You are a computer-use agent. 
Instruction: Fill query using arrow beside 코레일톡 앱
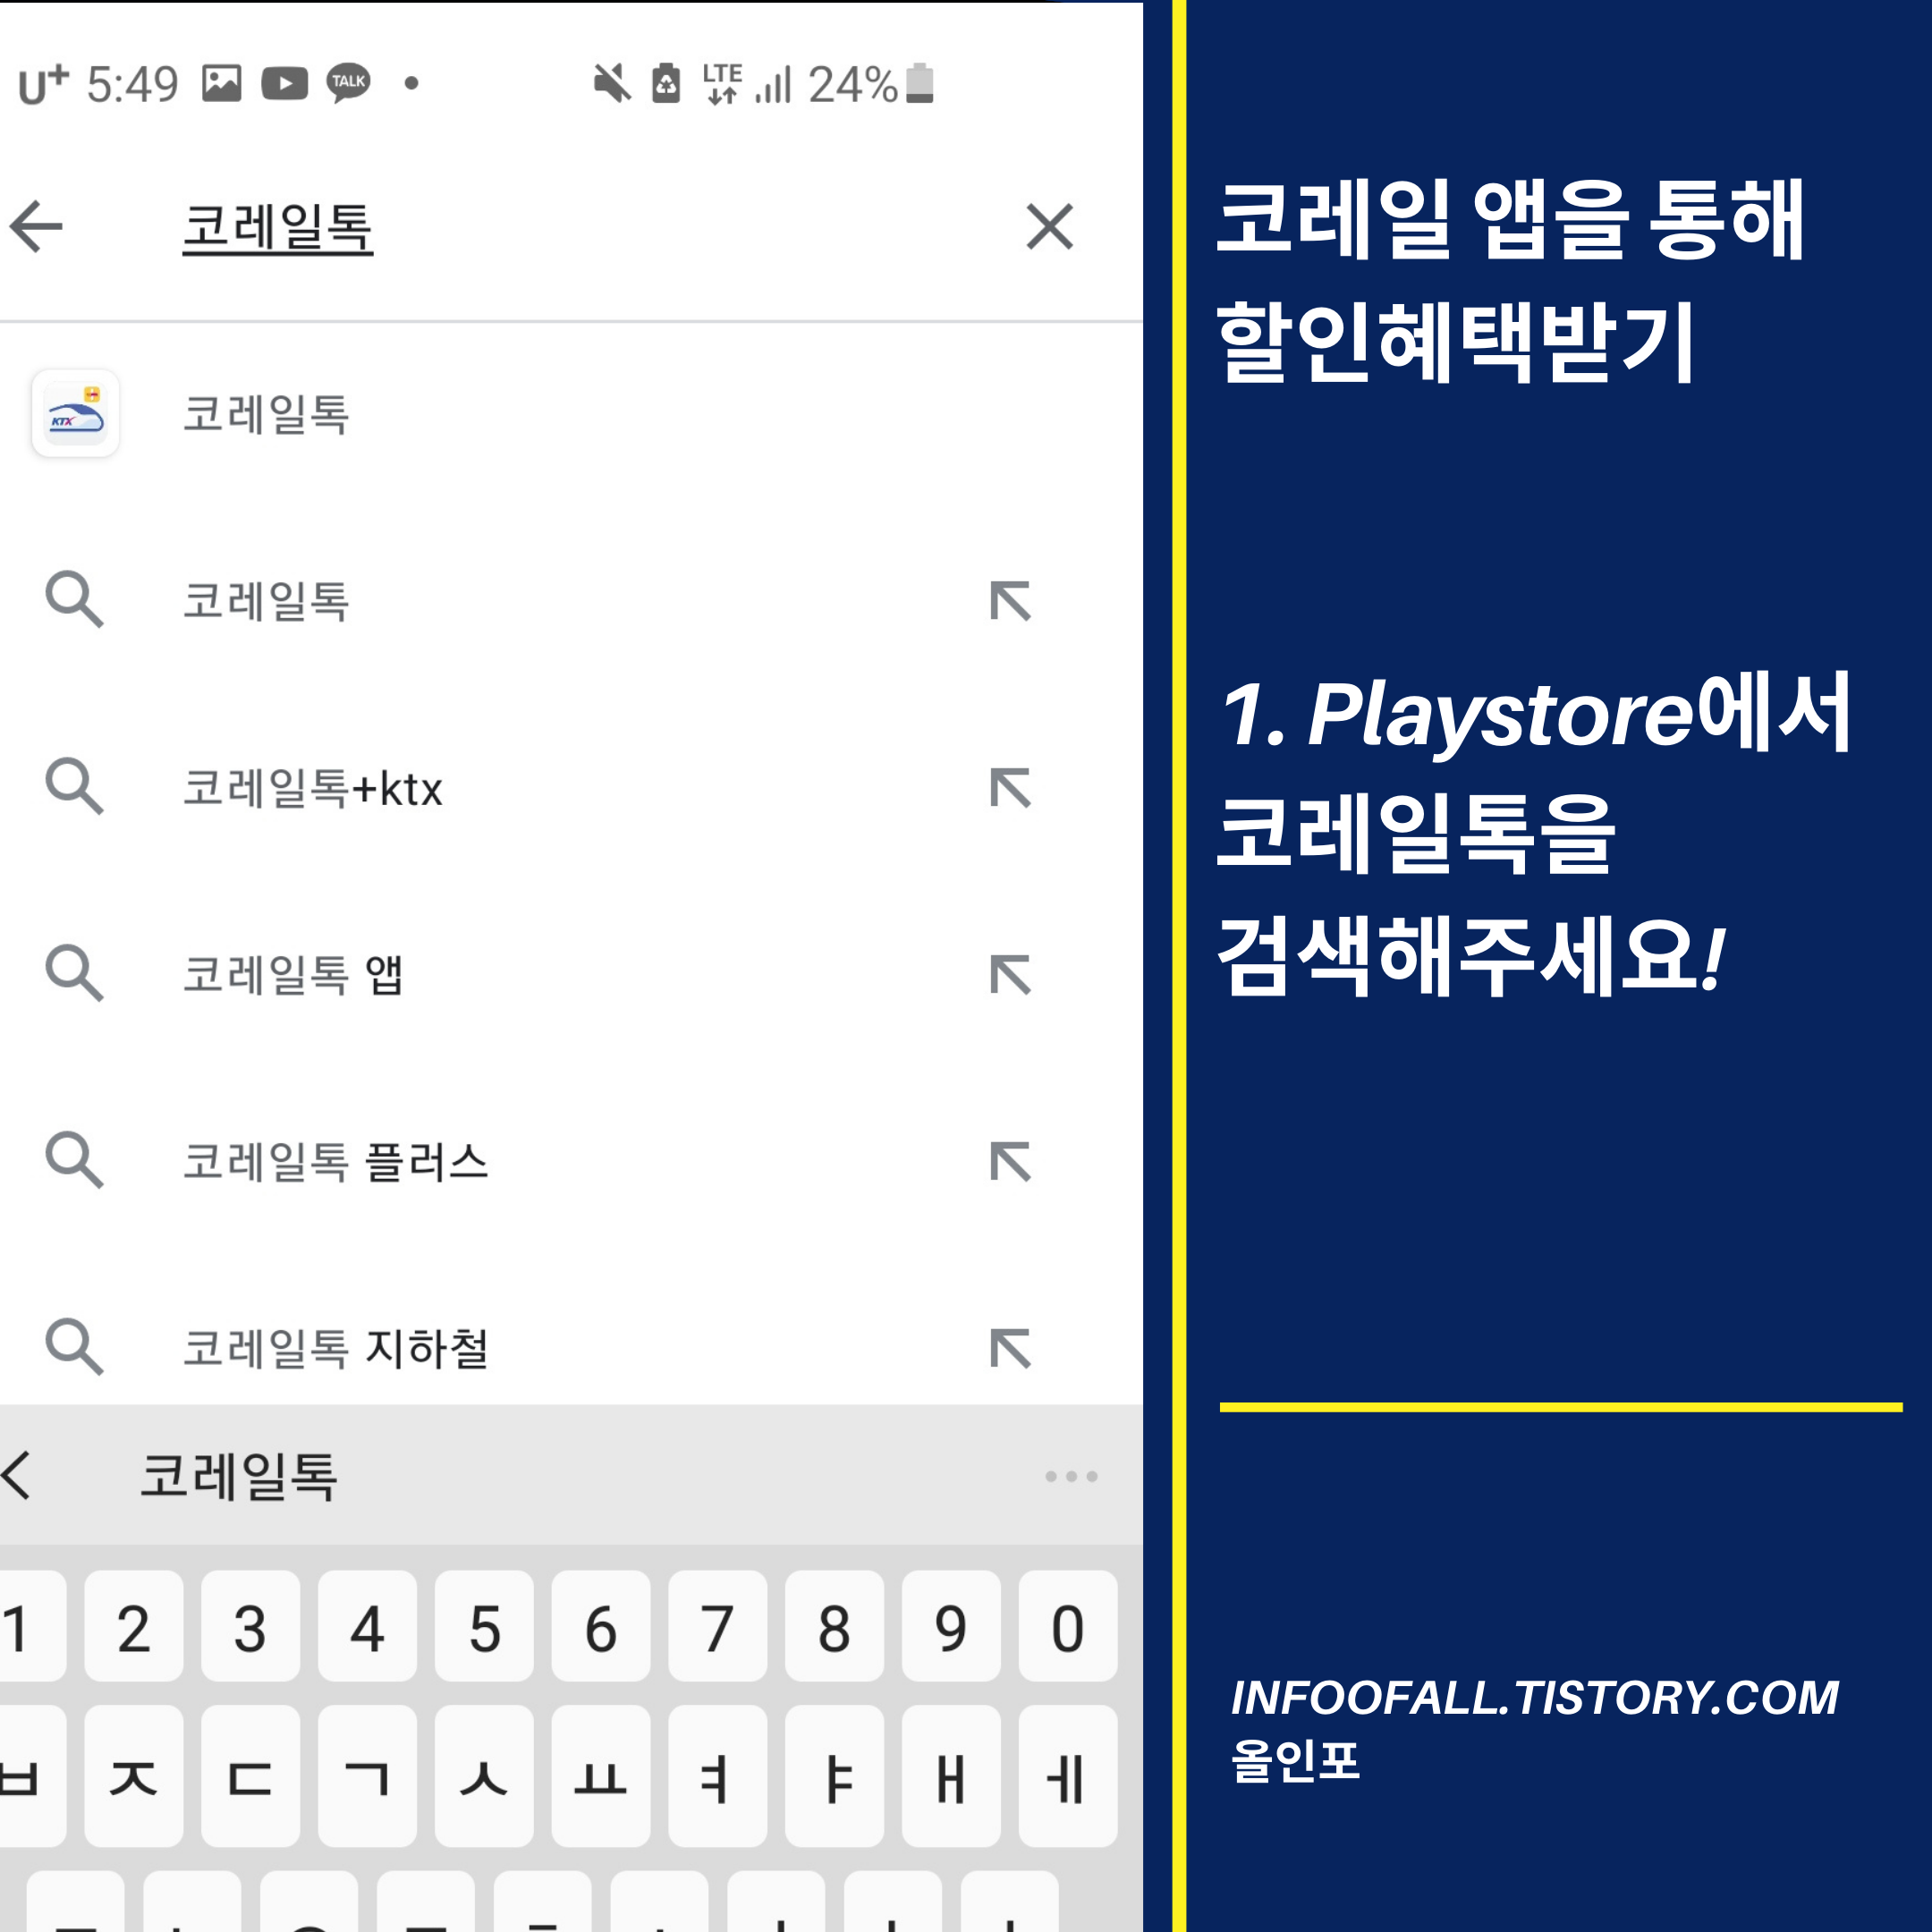pos(1010,975)
